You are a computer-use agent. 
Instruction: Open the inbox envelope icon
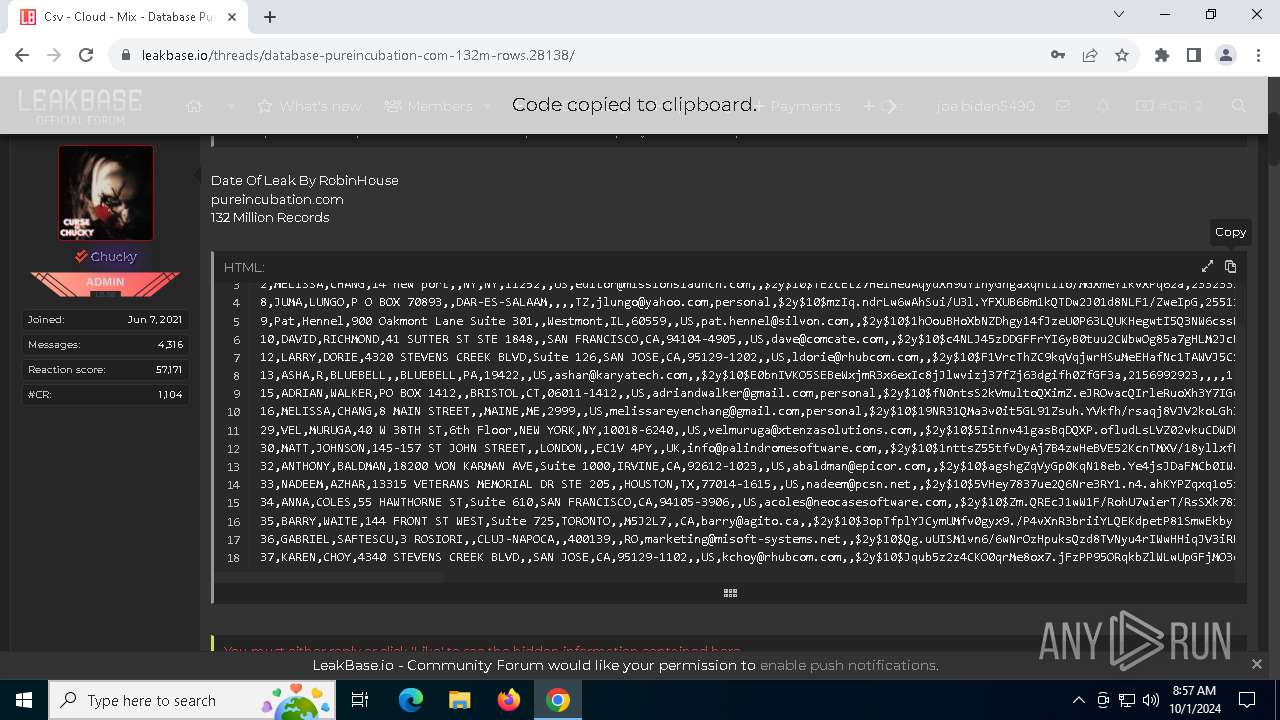point(1063,106)
